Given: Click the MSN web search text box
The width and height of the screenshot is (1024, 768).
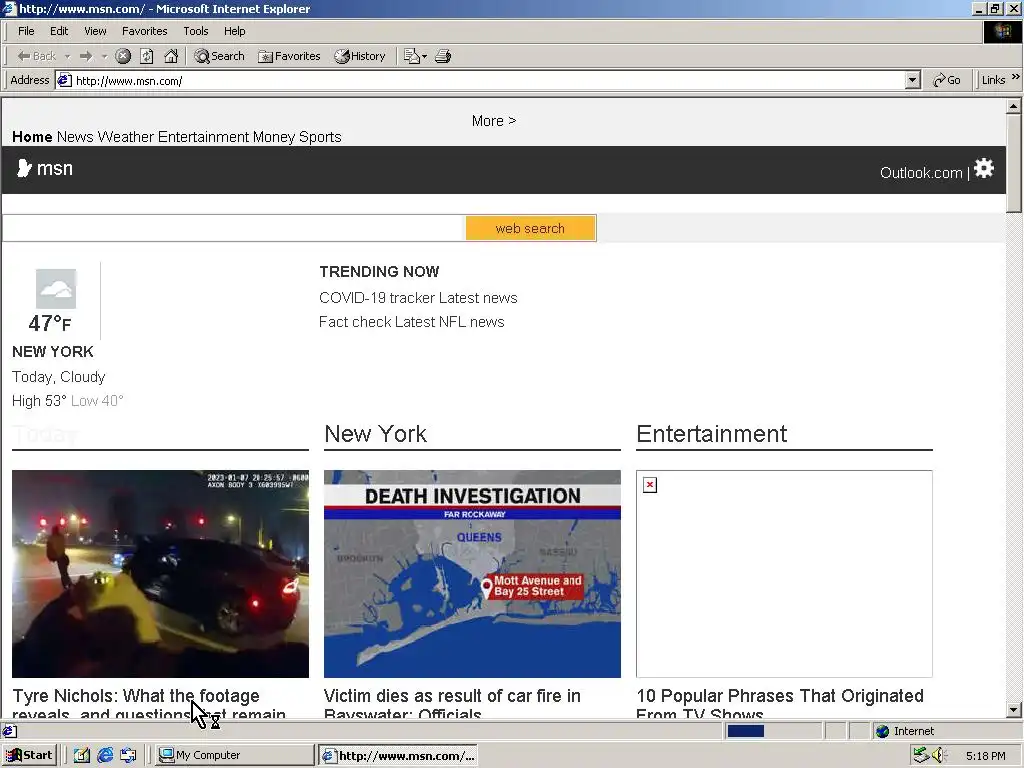Looking at the screenshot, I should [234, 228].
